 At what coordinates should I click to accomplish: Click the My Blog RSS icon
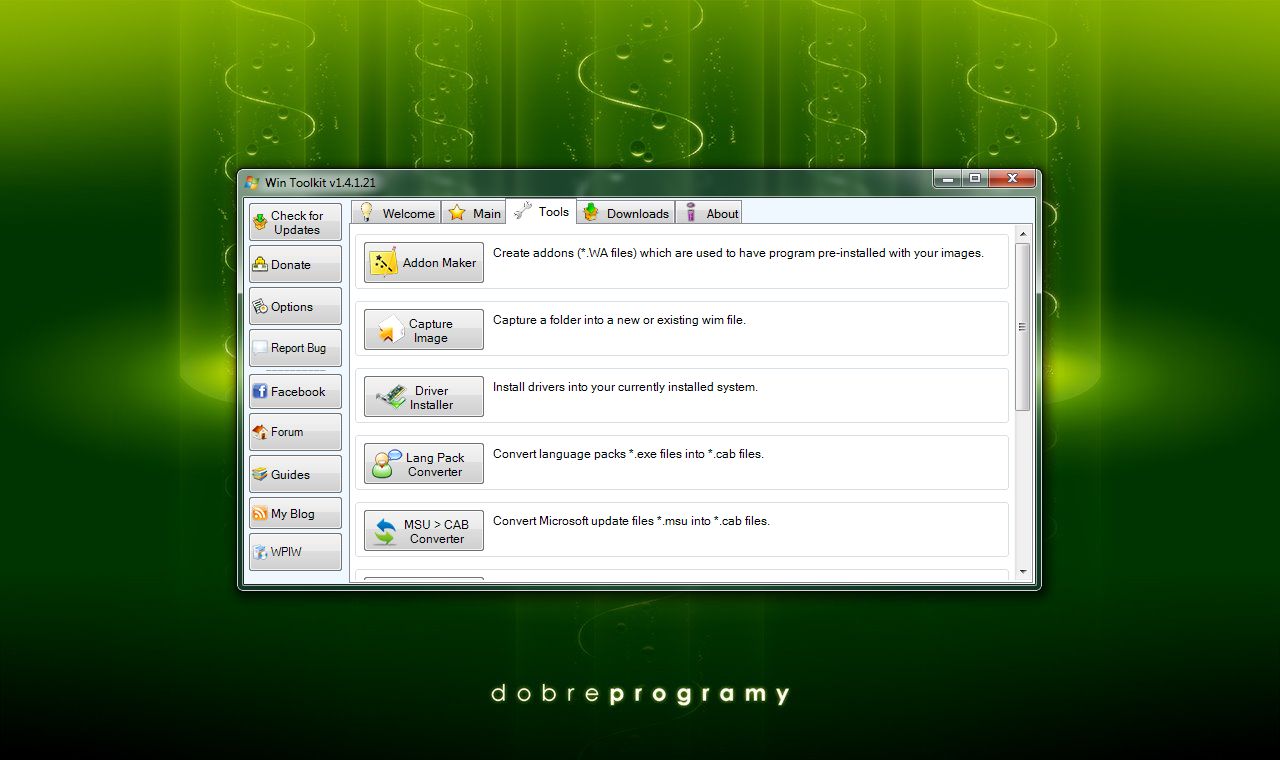pos(260,514)
